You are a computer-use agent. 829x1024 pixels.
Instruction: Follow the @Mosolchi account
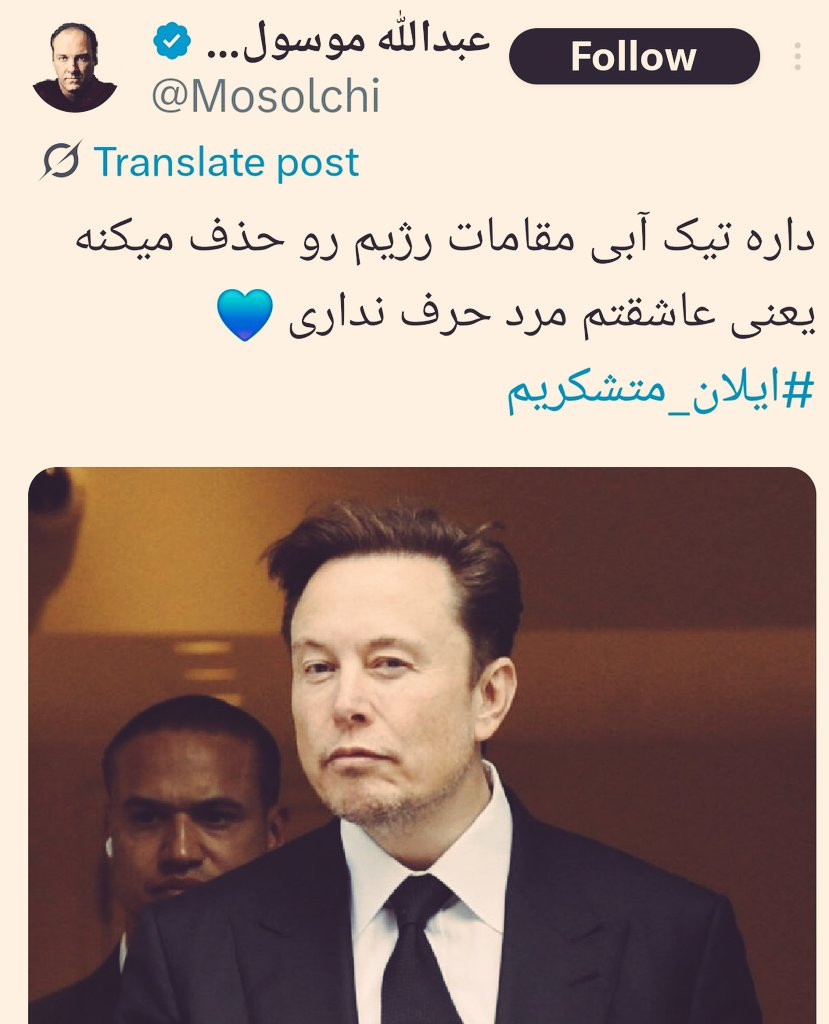(634, 56)
